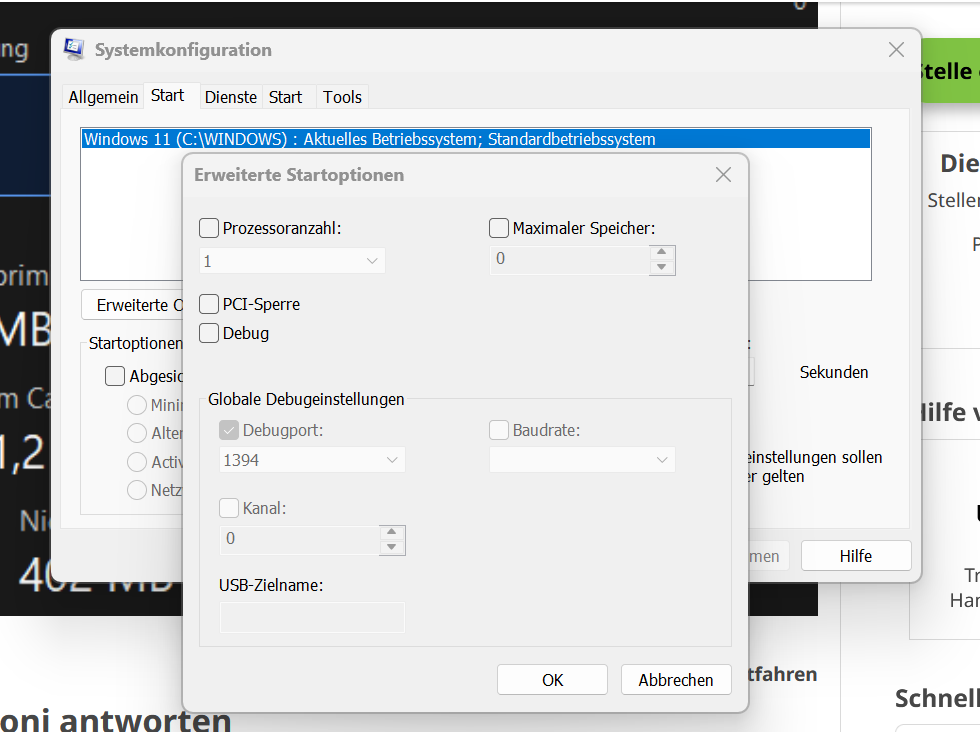Toggle the Baudrate checkbox

[x=499, y=430]
